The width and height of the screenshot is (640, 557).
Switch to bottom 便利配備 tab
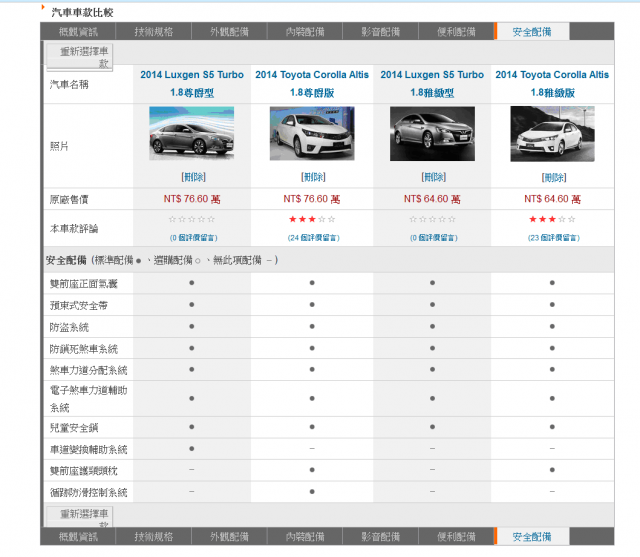pyautogui.click(x=456, y=536)
